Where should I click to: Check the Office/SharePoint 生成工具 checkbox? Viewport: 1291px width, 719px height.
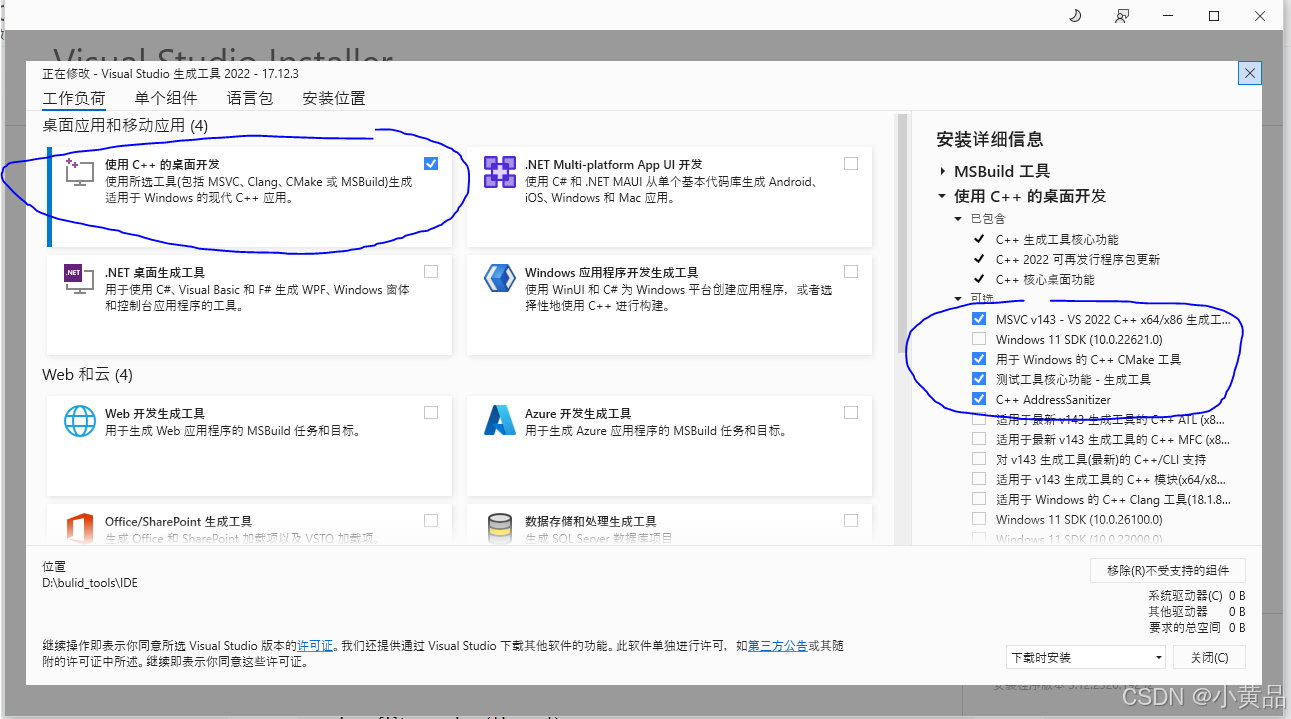431,520
